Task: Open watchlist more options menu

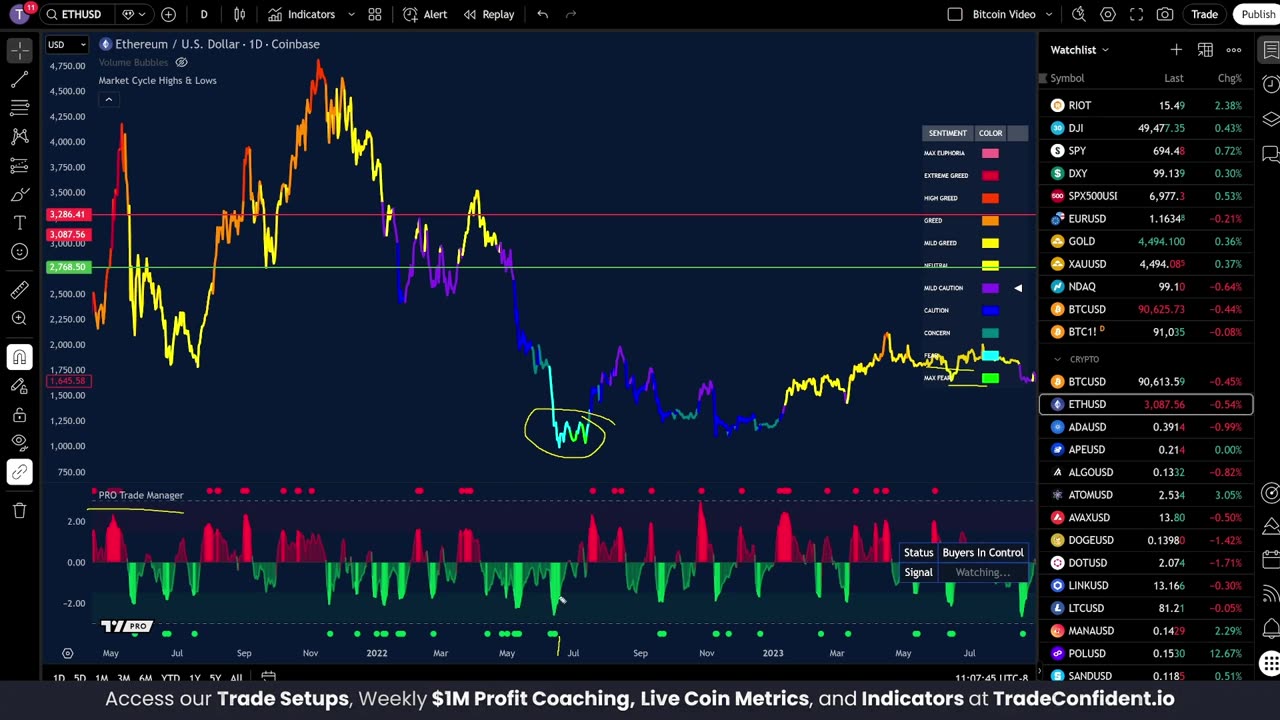Action: 1234,49
